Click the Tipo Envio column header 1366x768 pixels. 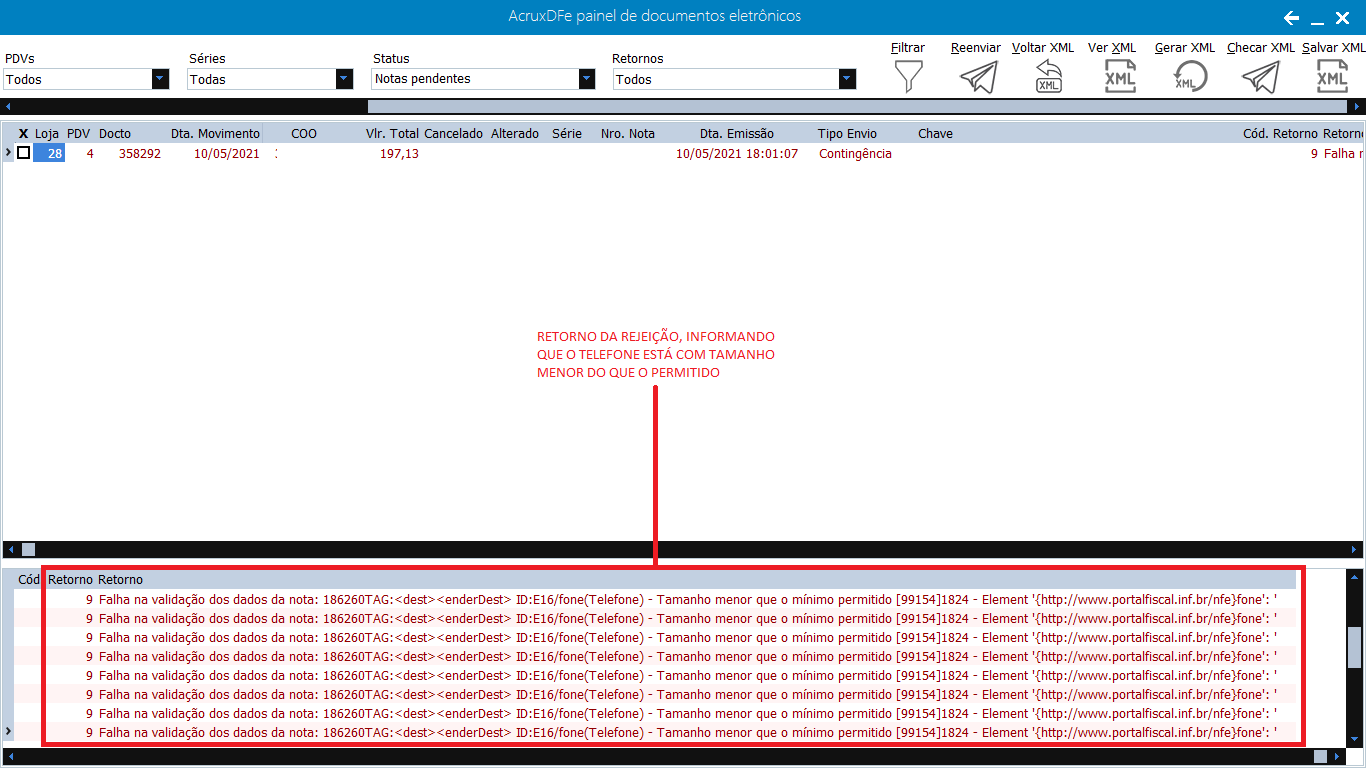click(847, 133)
